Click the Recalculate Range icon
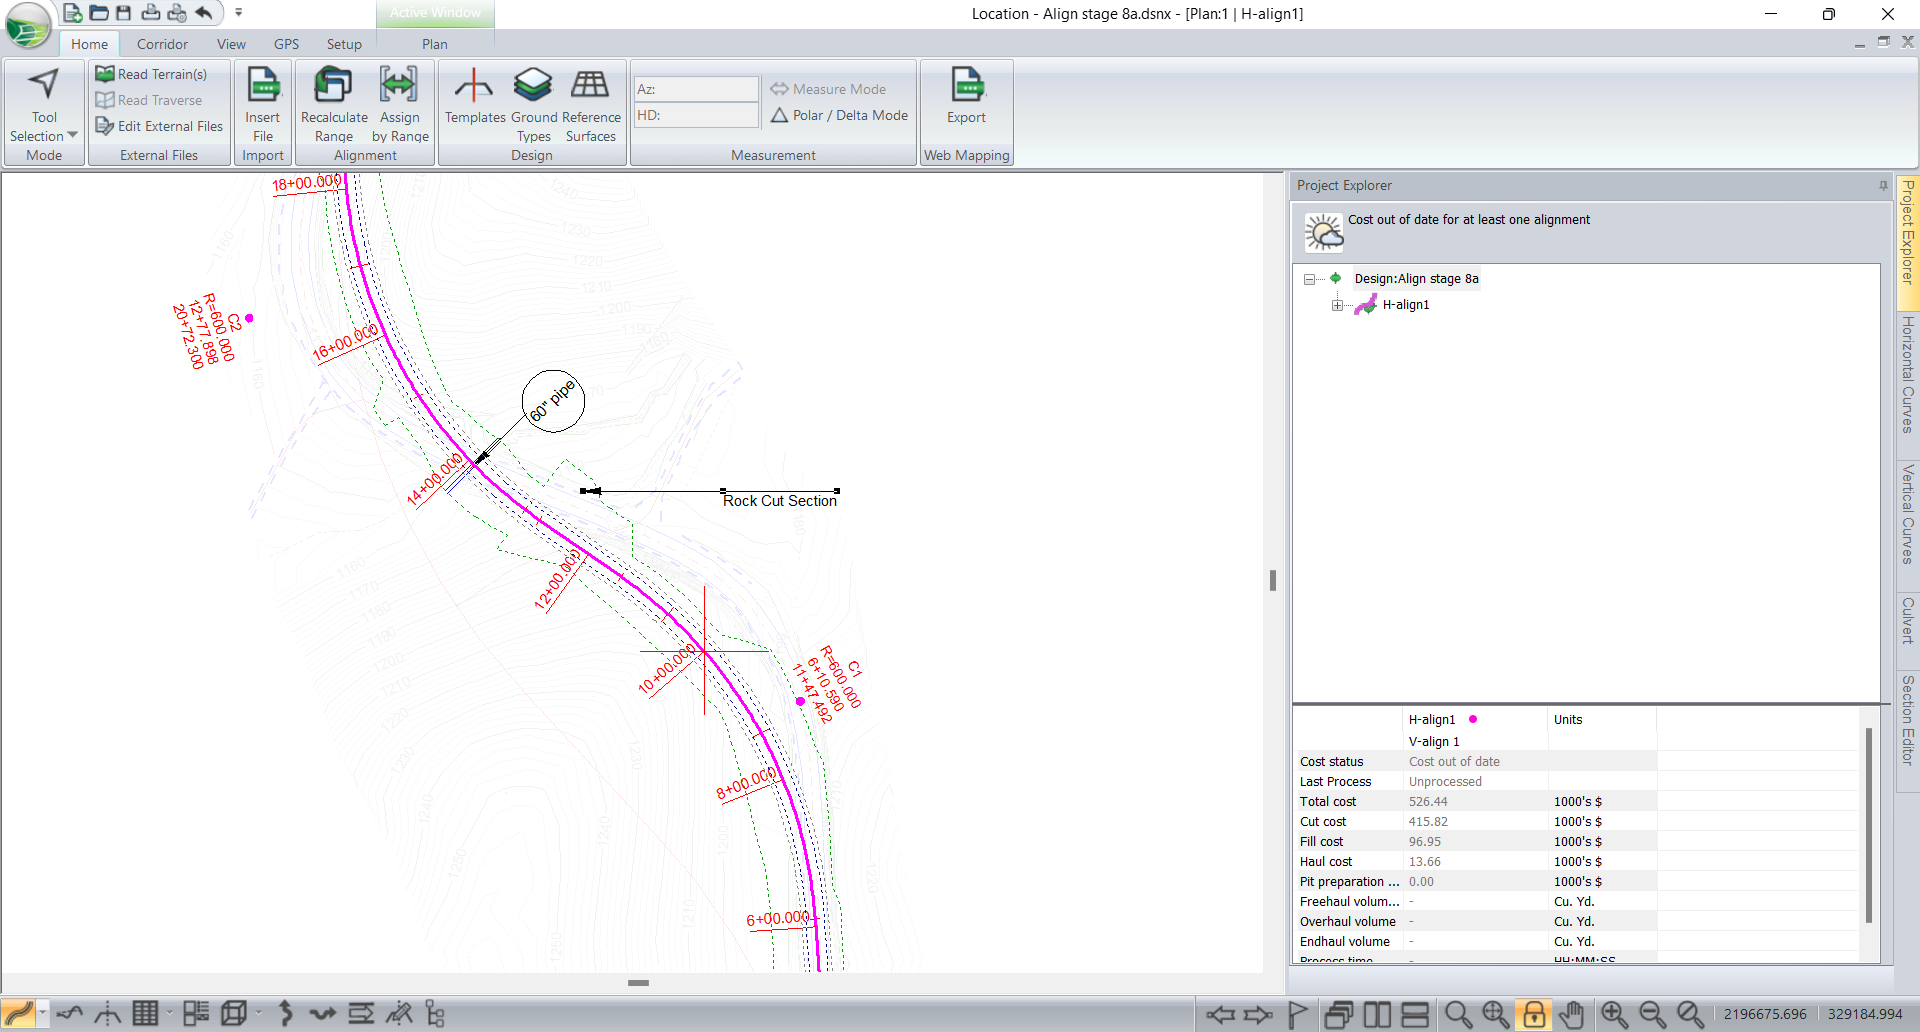 tap(333, 86)
